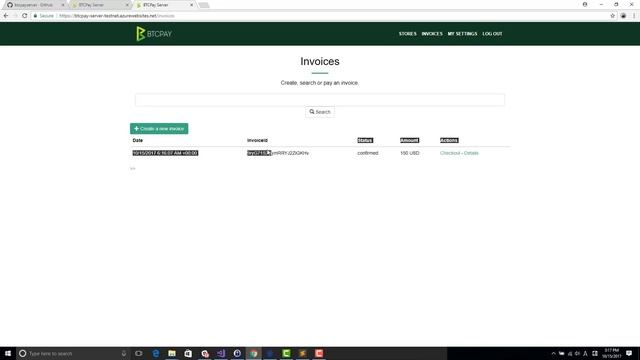Screen dimensions: 640x360
Task: Focus the invoice search text box
Action: tap(320, 100)
